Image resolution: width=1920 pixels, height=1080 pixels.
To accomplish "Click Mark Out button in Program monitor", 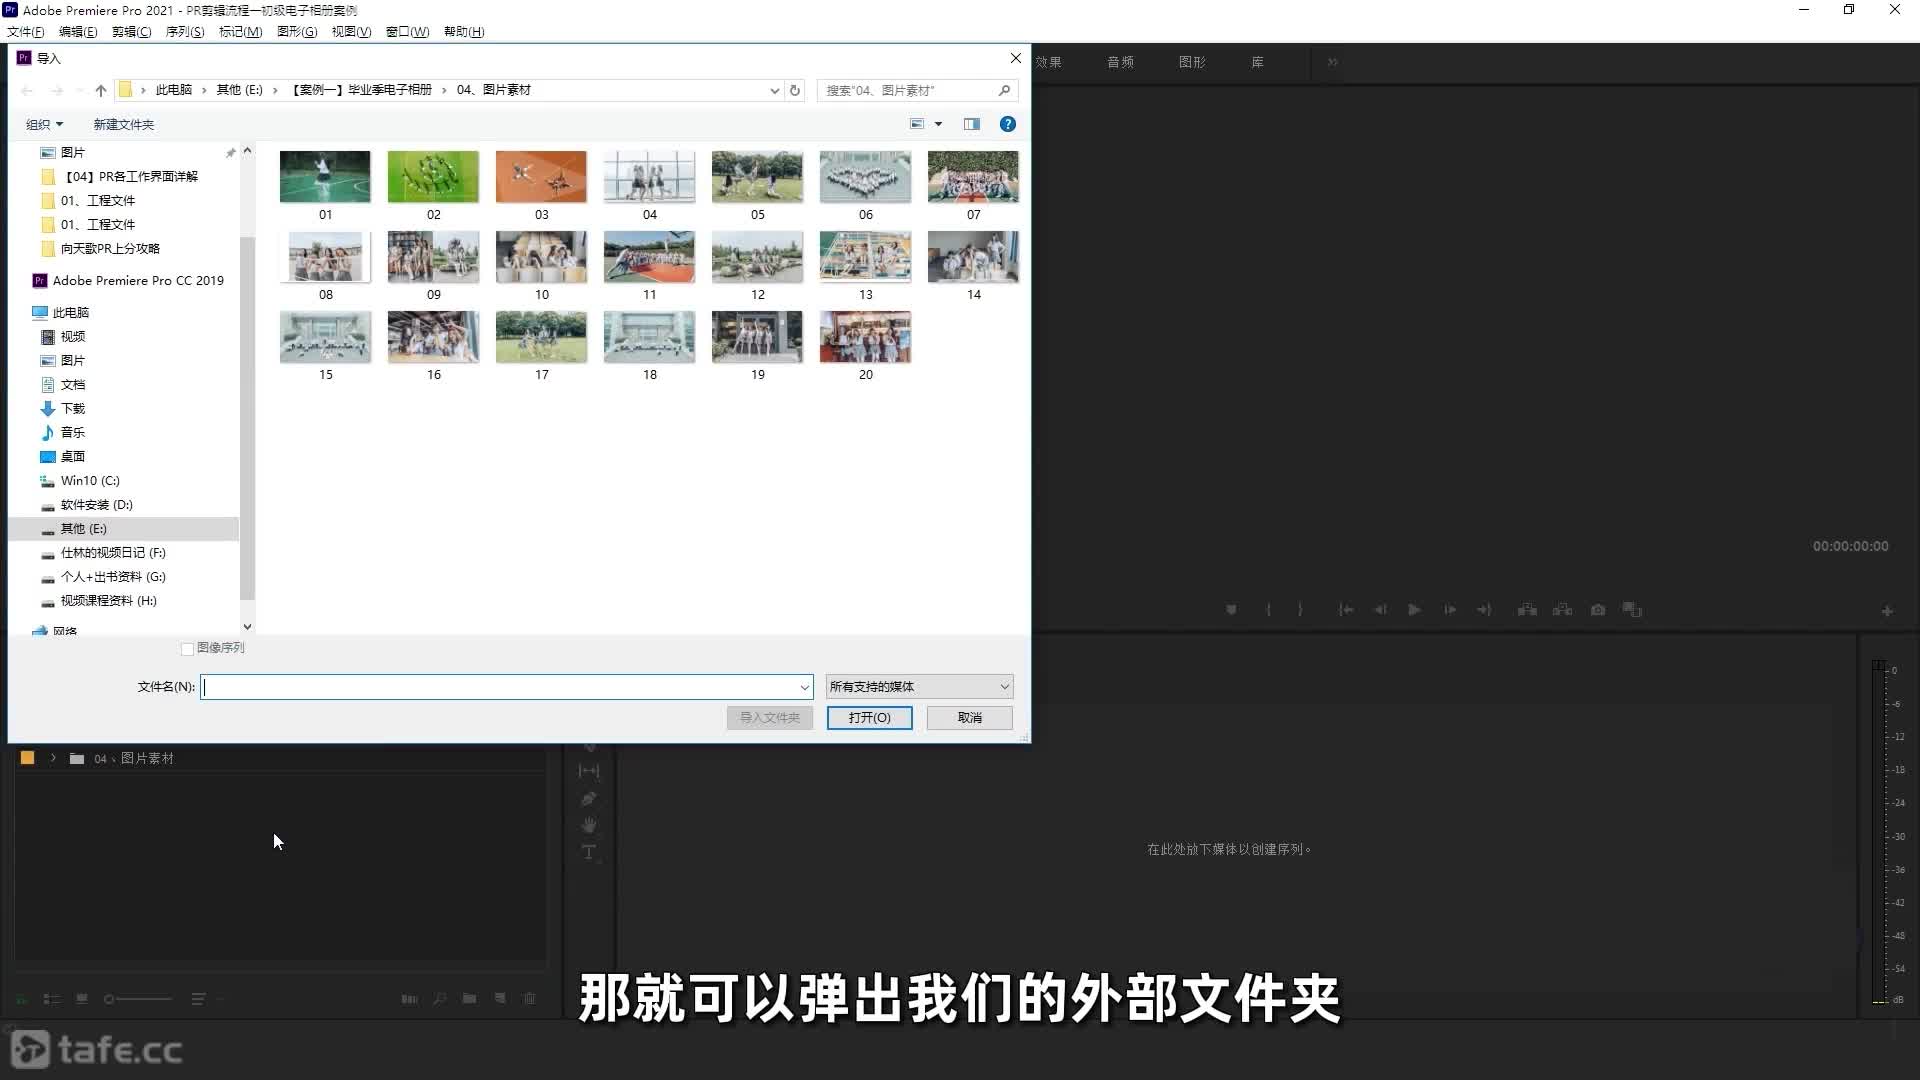I will pos(1300,610).
